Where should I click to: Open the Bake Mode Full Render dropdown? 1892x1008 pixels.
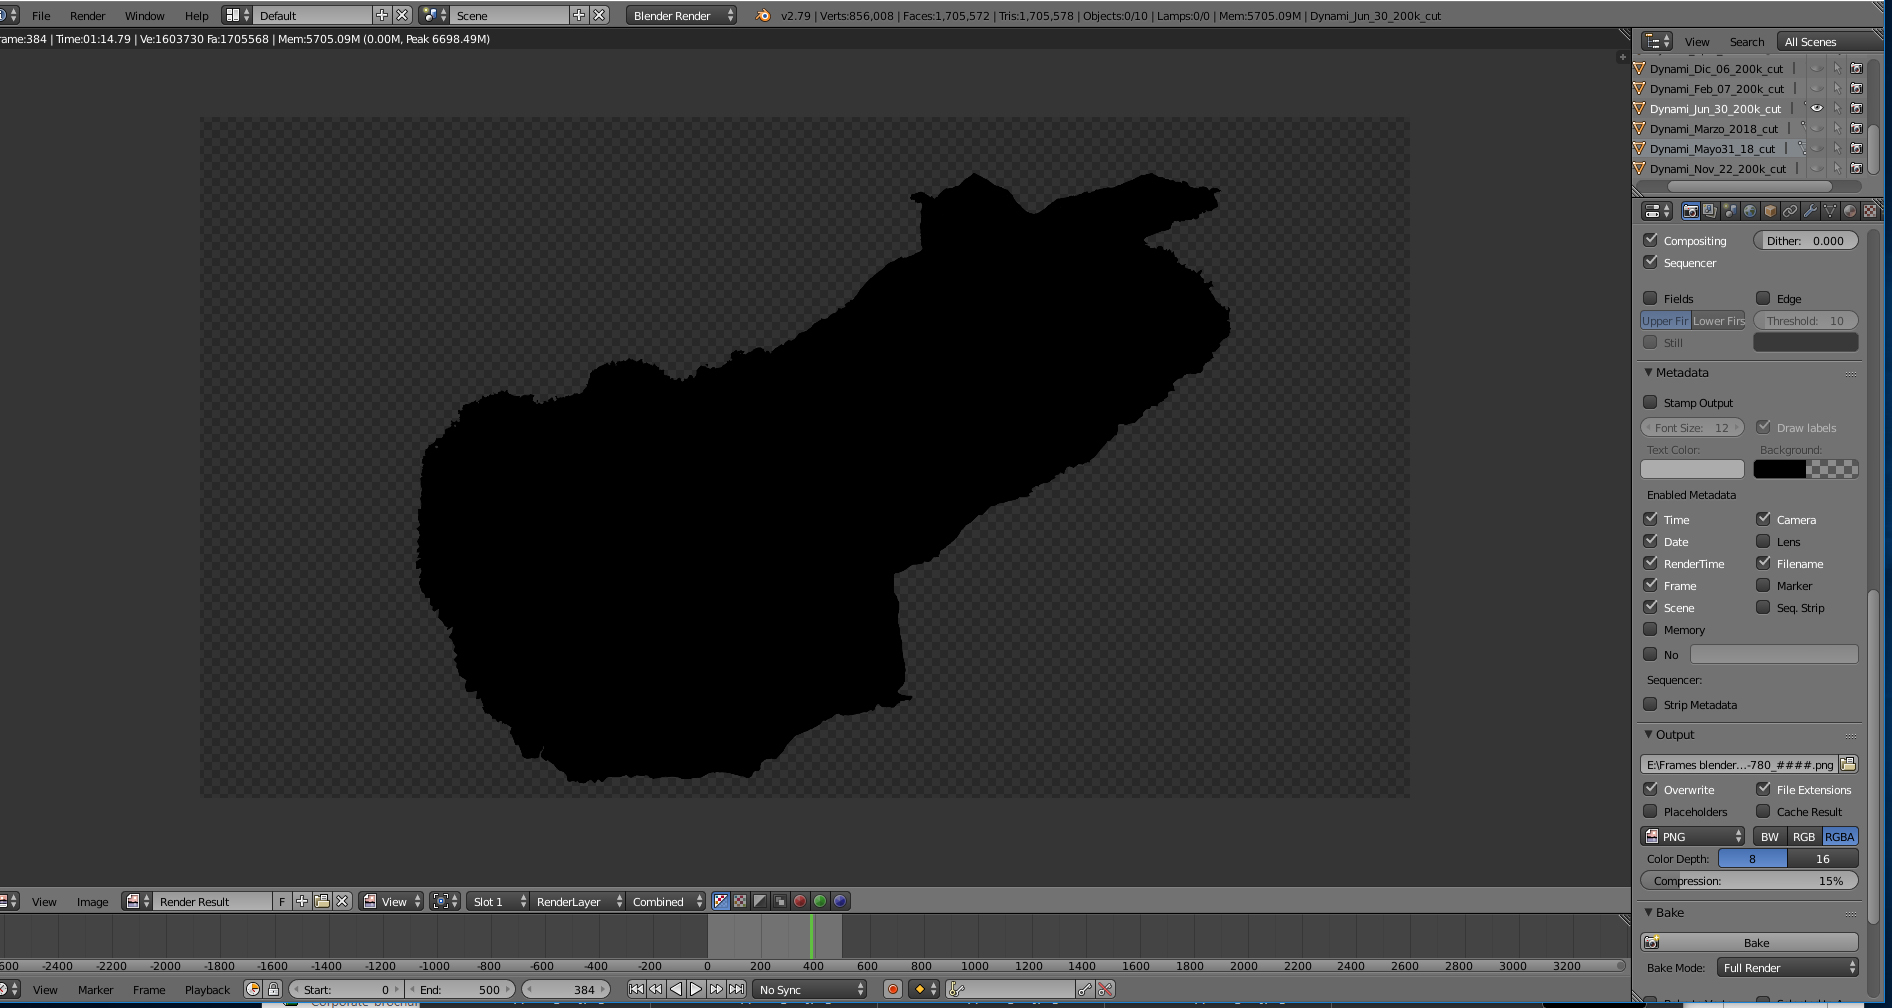(1788, 967)
